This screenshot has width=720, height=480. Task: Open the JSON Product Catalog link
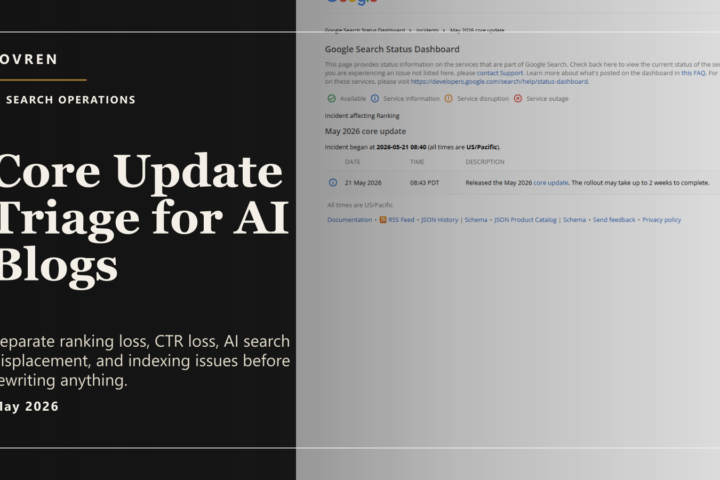click(x=525, y=220)
